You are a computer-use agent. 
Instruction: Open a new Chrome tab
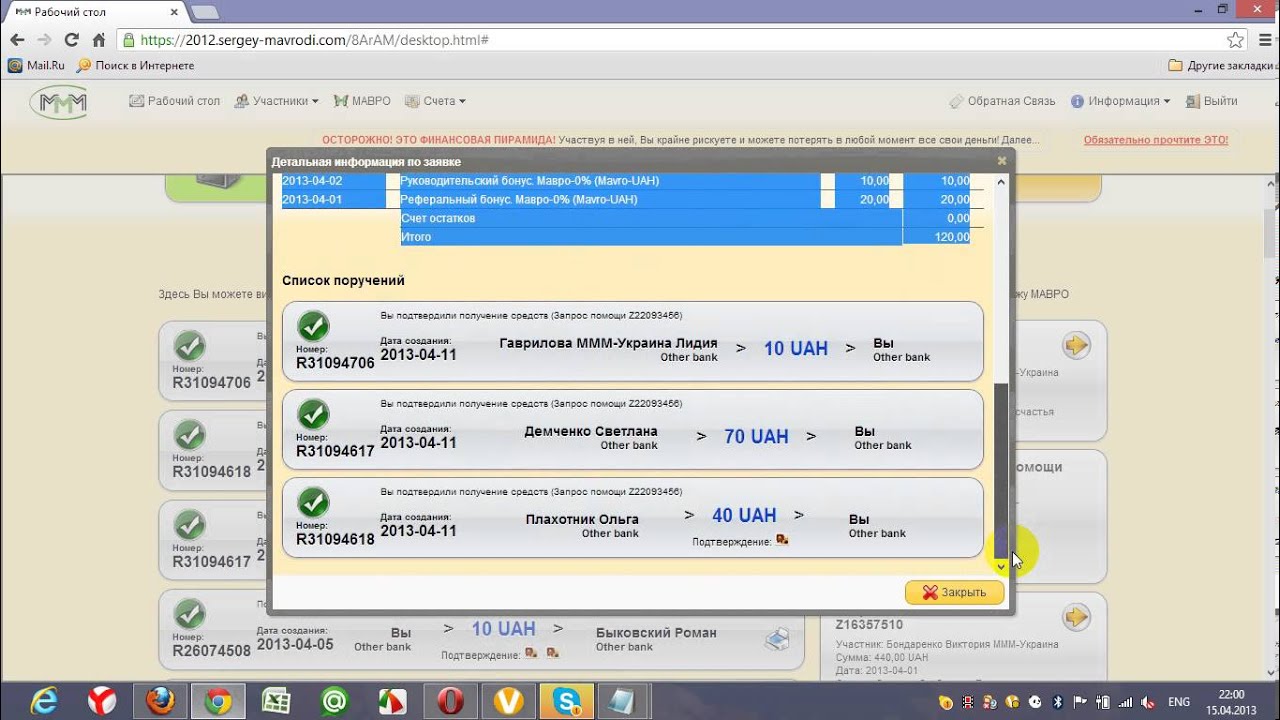[x=204, y=12]
